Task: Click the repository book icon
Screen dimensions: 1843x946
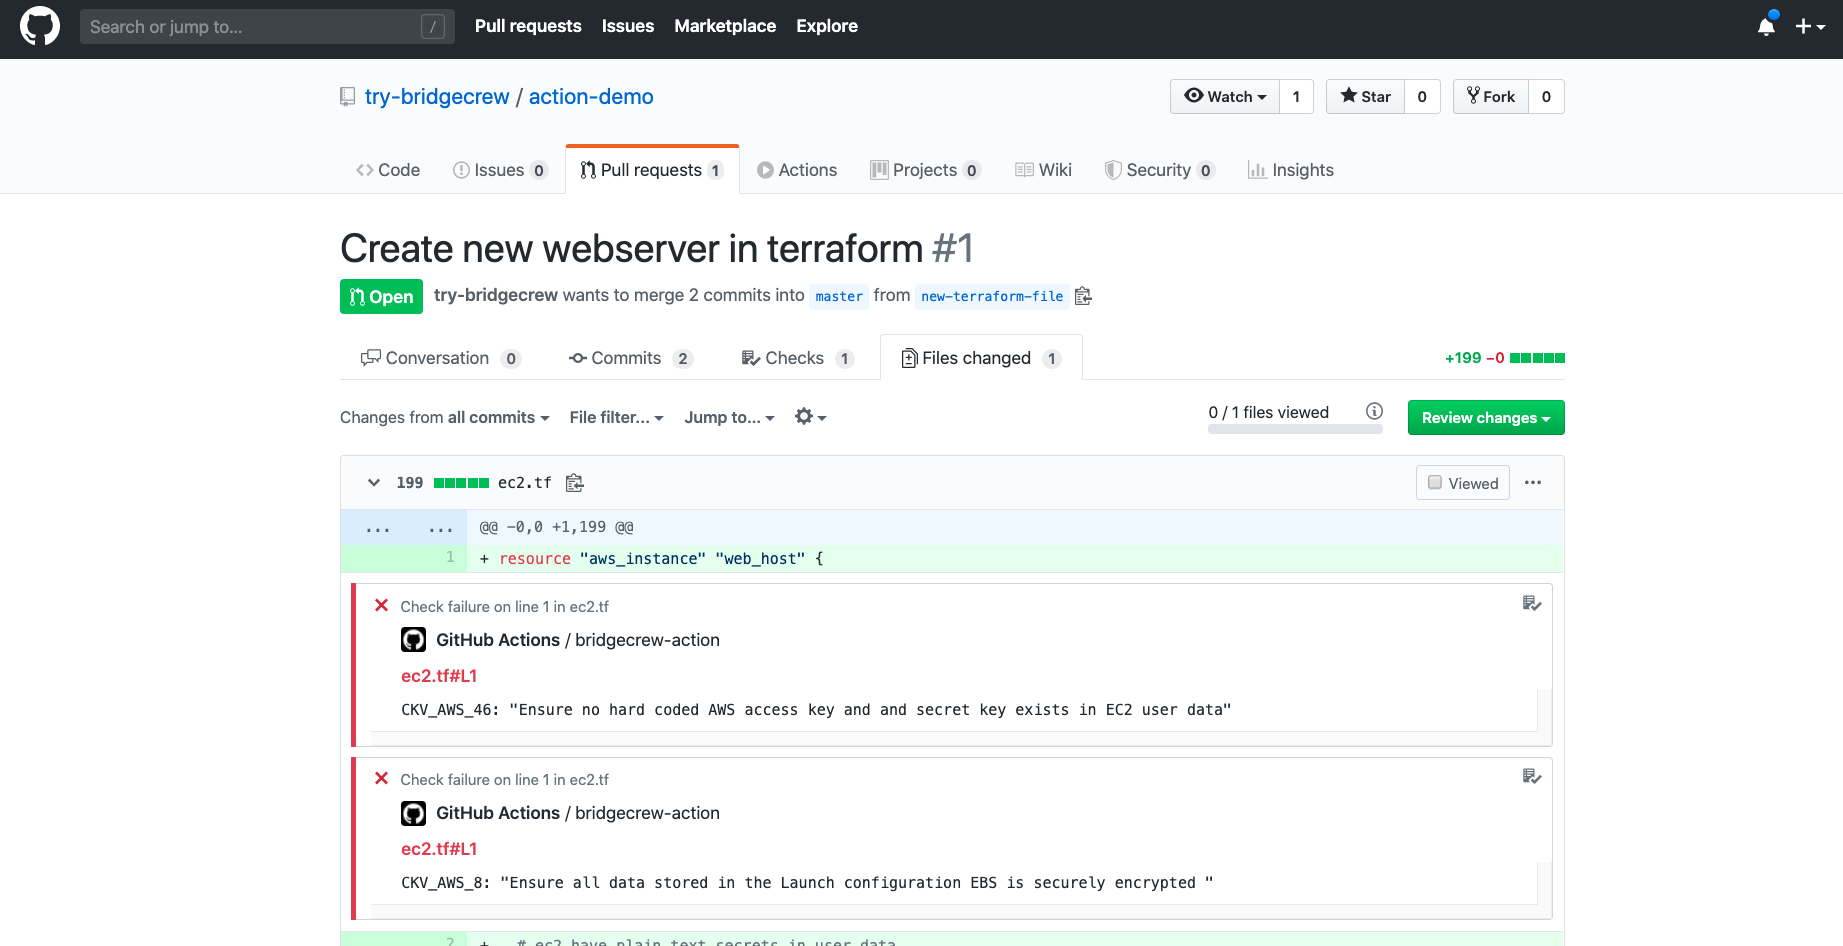Action: (x=348, y=97)
